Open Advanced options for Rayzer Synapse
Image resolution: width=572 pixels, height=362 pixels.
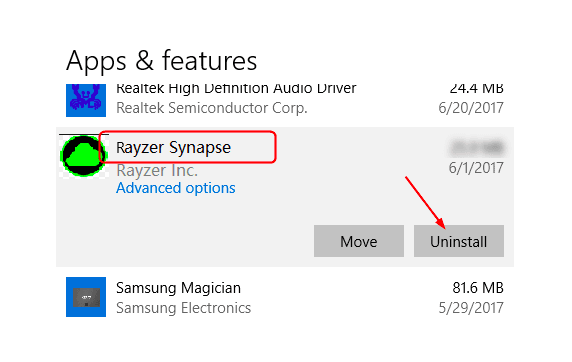tap(175, 188)
